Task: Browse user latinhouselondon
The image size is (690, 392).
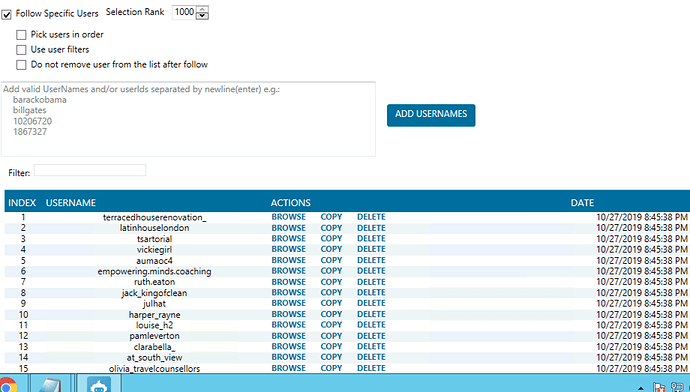Action: tap(288, 228)
